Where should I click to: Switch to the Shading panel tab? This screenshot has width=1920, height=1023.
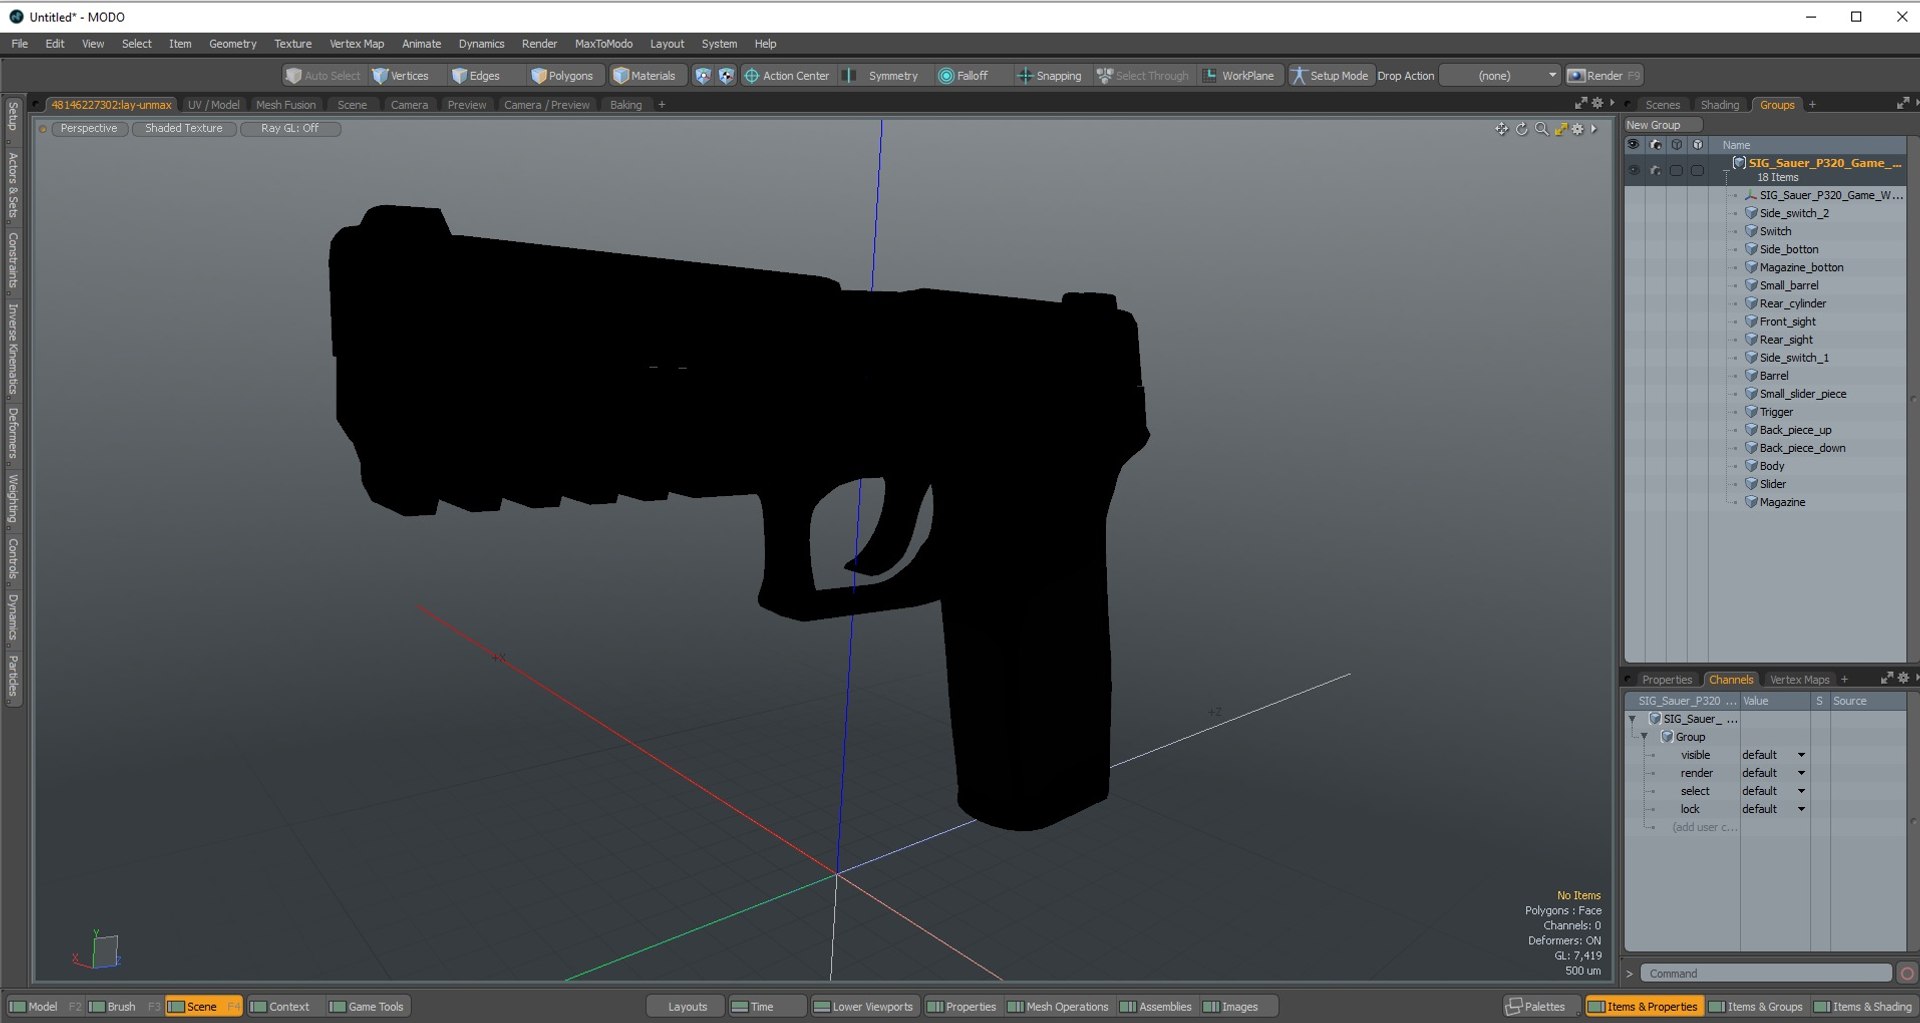pyautogui.click(x=1719, y=105)
